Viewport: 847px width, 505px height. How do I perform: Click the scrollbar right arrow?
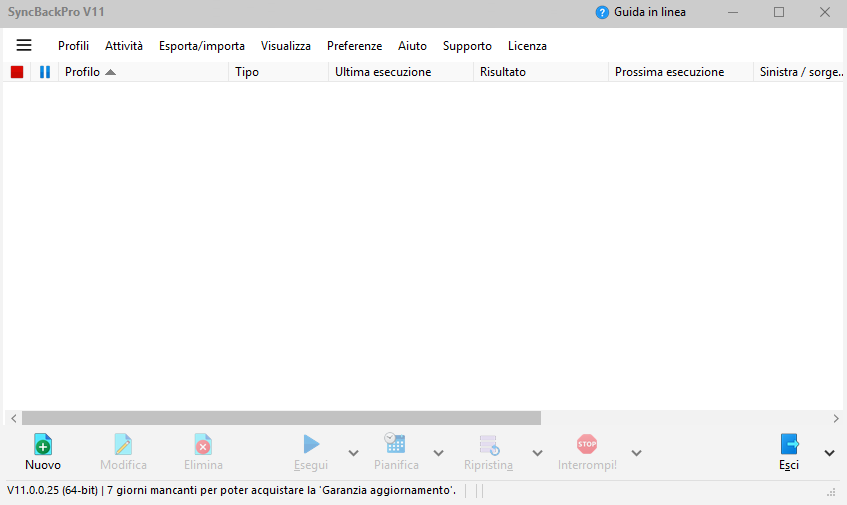[836, 418]
